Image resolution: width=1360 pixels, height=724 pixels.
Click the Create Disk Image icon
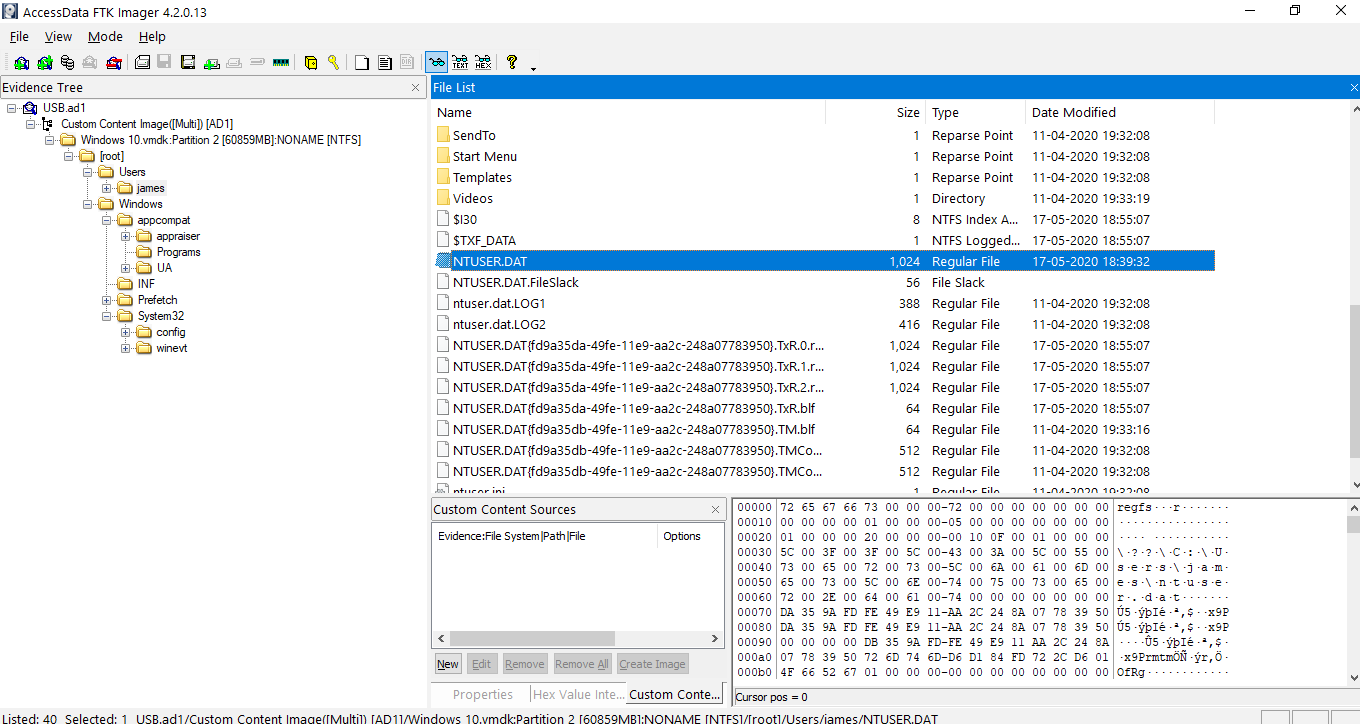click(142, 63)
